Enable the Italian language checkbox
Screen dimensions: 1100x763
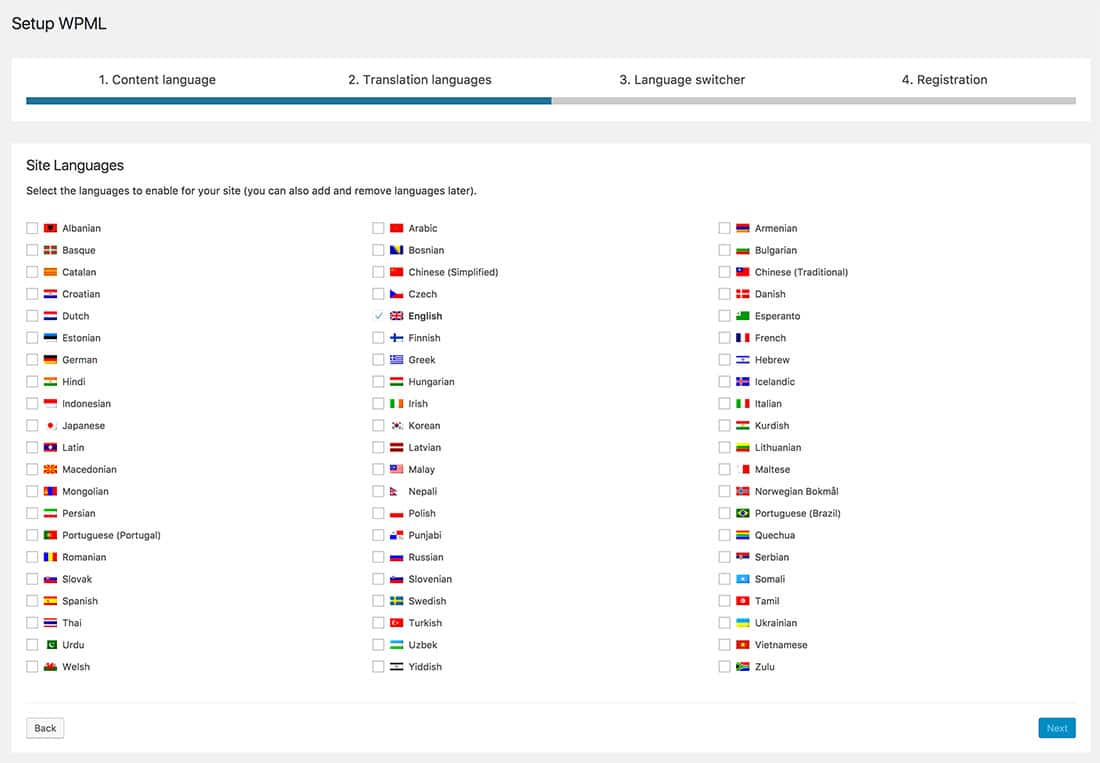pyautogui.click(x=725, y=403)
